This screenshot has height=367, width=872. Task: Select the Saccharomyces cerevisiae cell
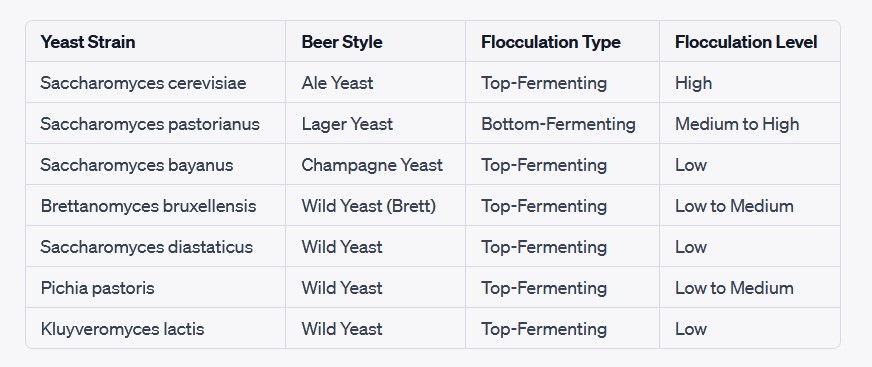coord(156,82)
